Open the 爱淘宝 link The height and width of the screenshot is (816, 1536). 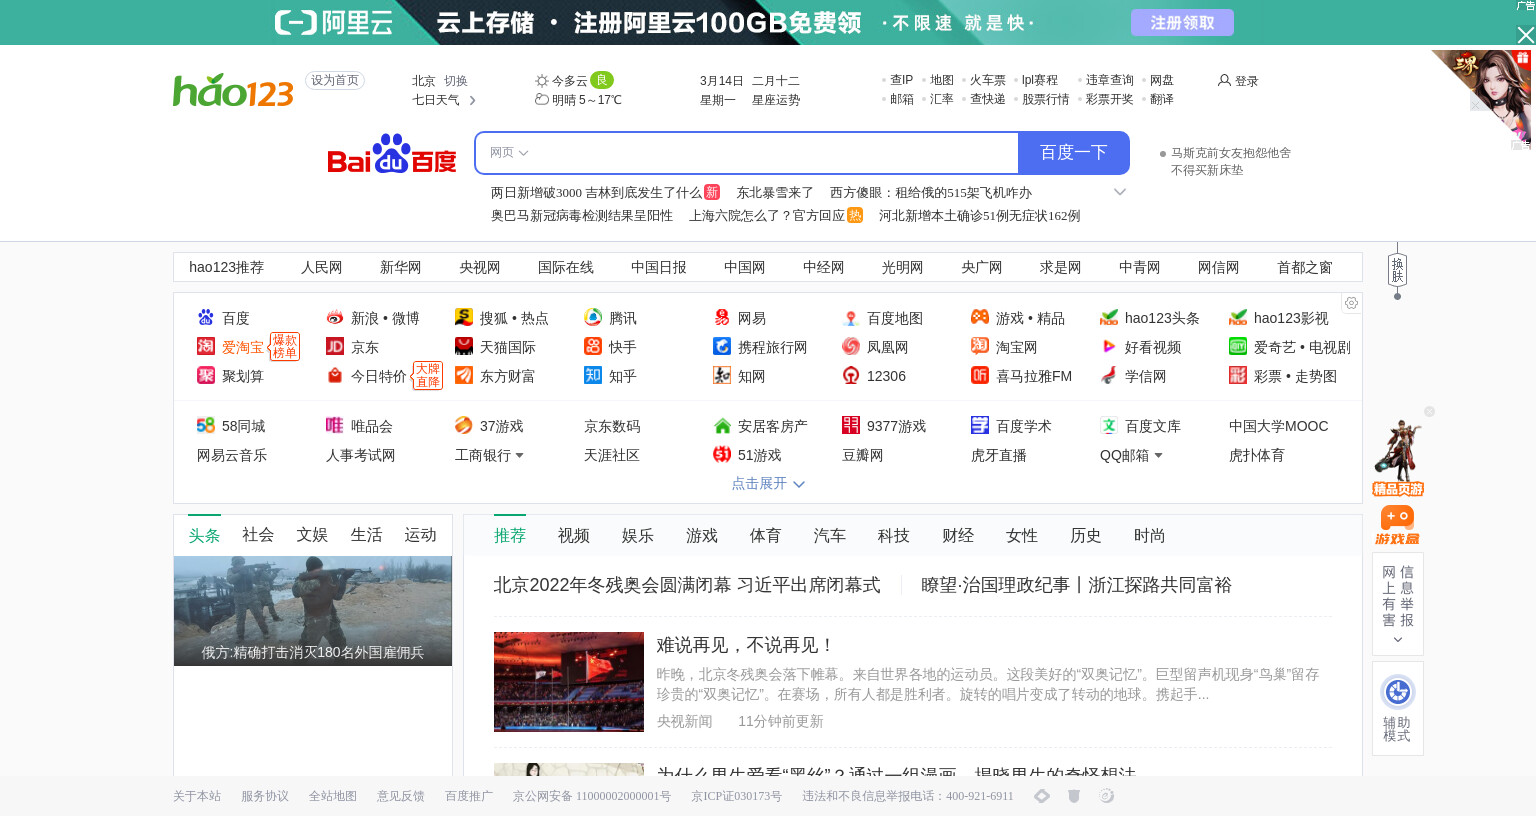click(243, 347)
